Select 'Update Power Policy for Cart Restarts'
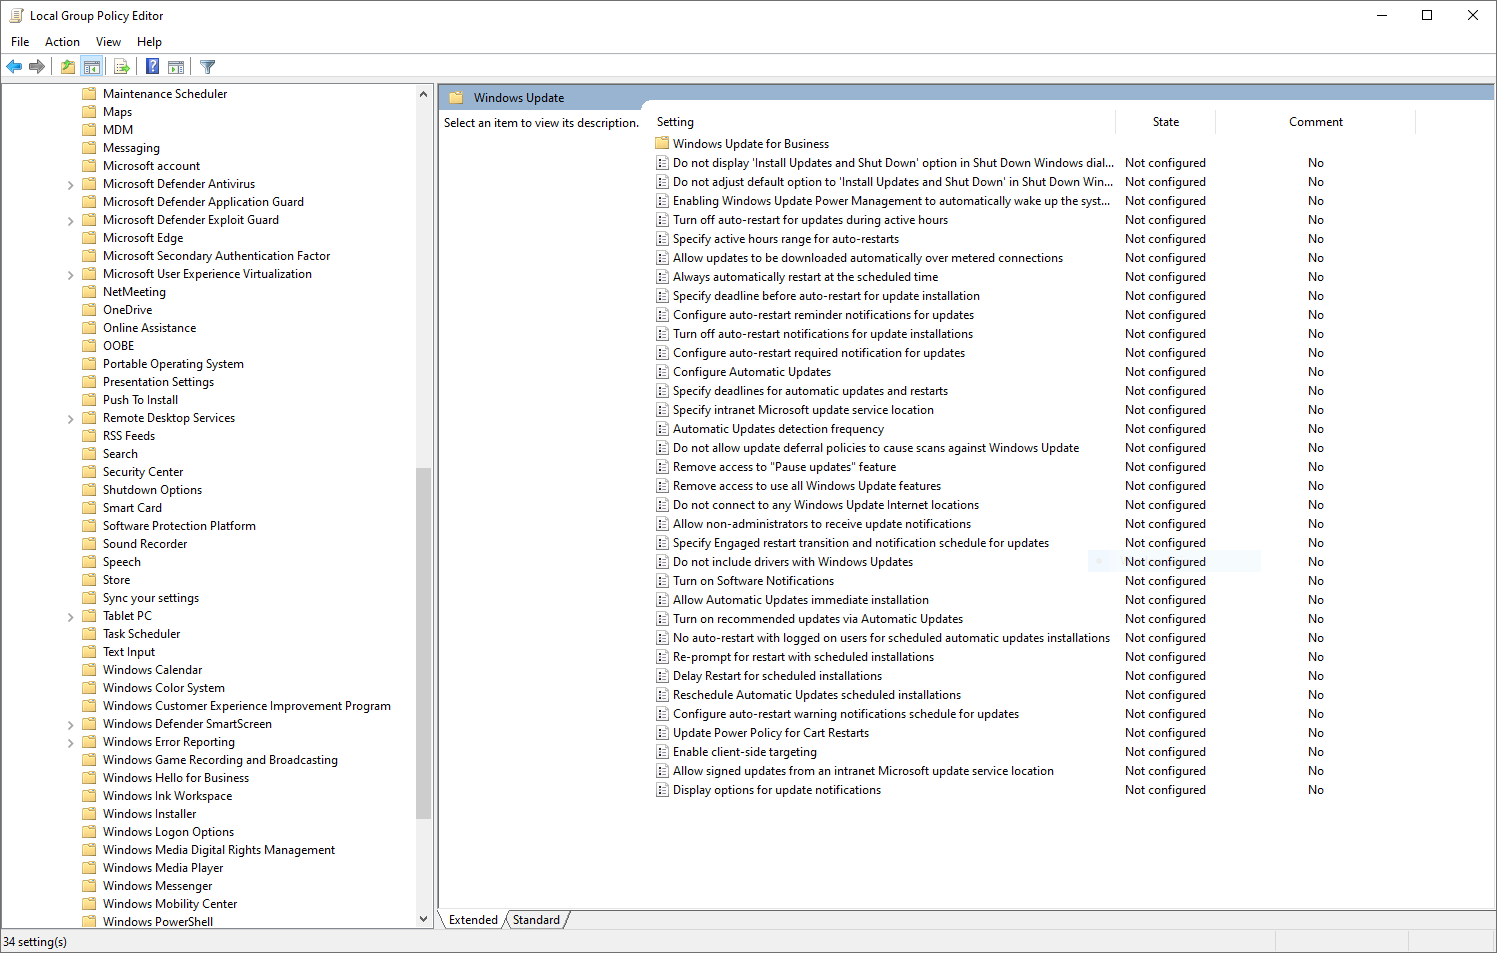Screen dimensions: 1497x953 coord(771,733)
